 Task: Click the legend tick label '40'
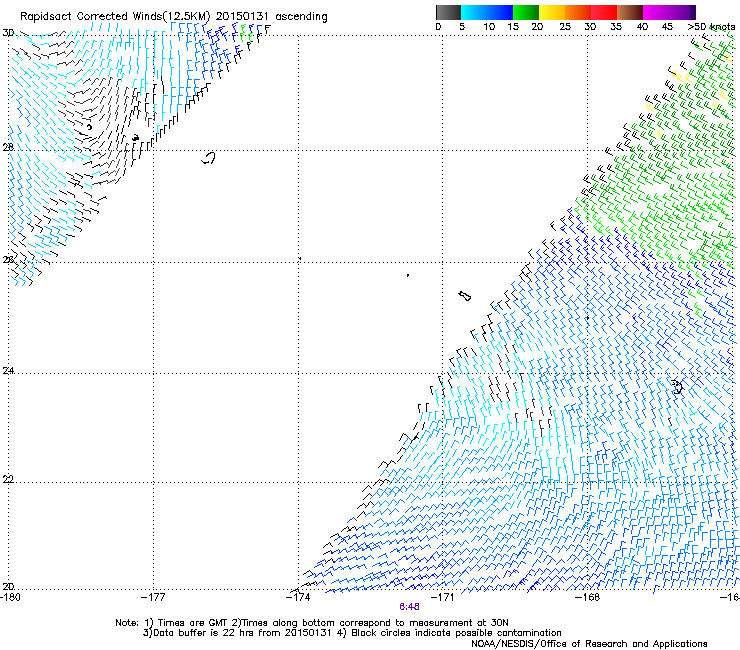coord(642,27)
